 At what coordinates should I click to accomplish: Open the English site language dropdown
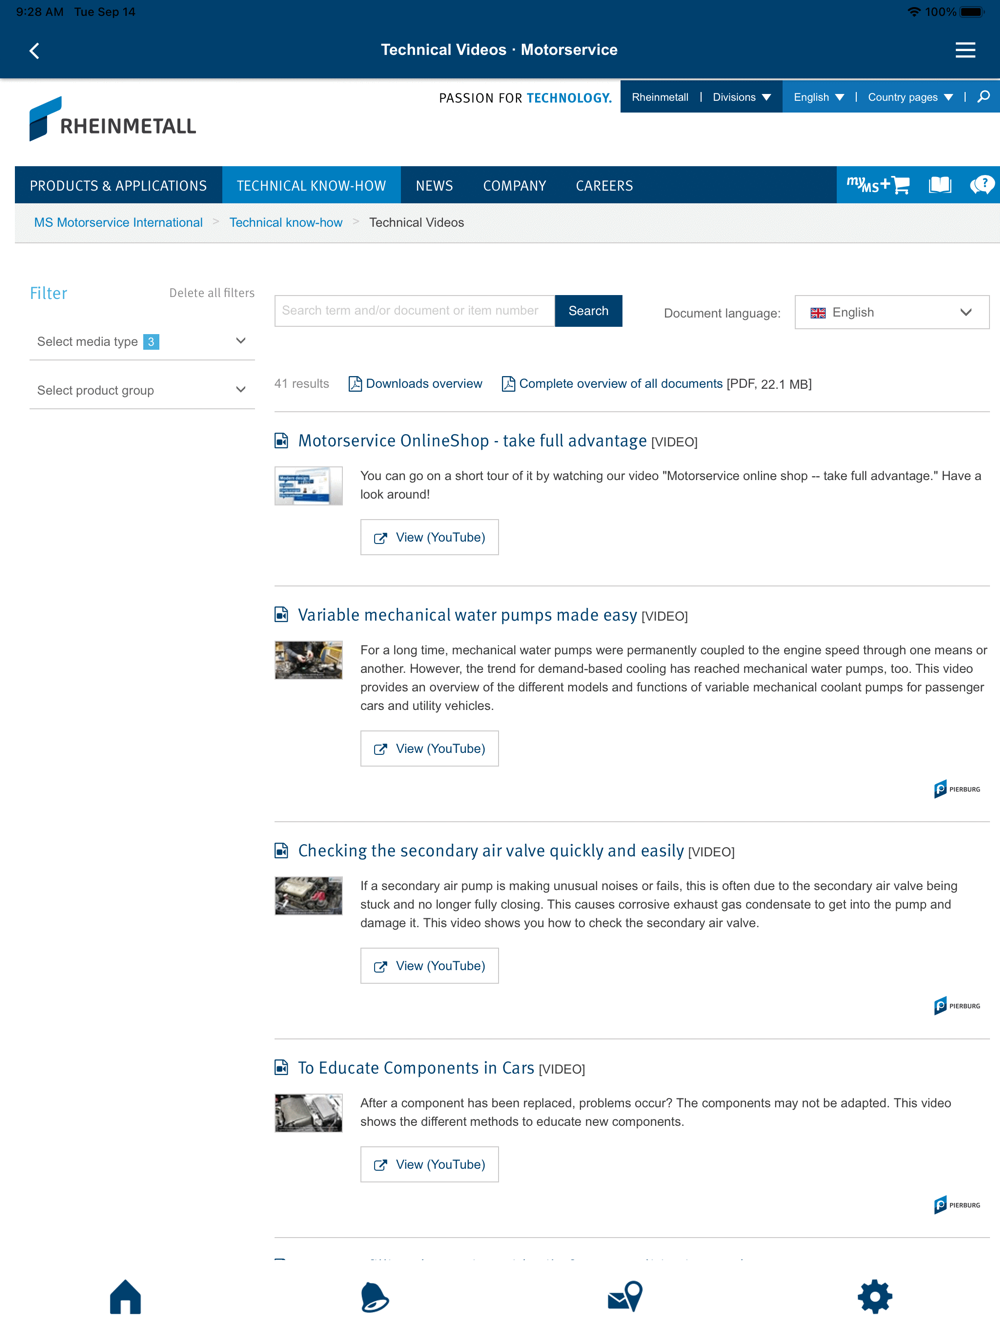pos(819,97)
